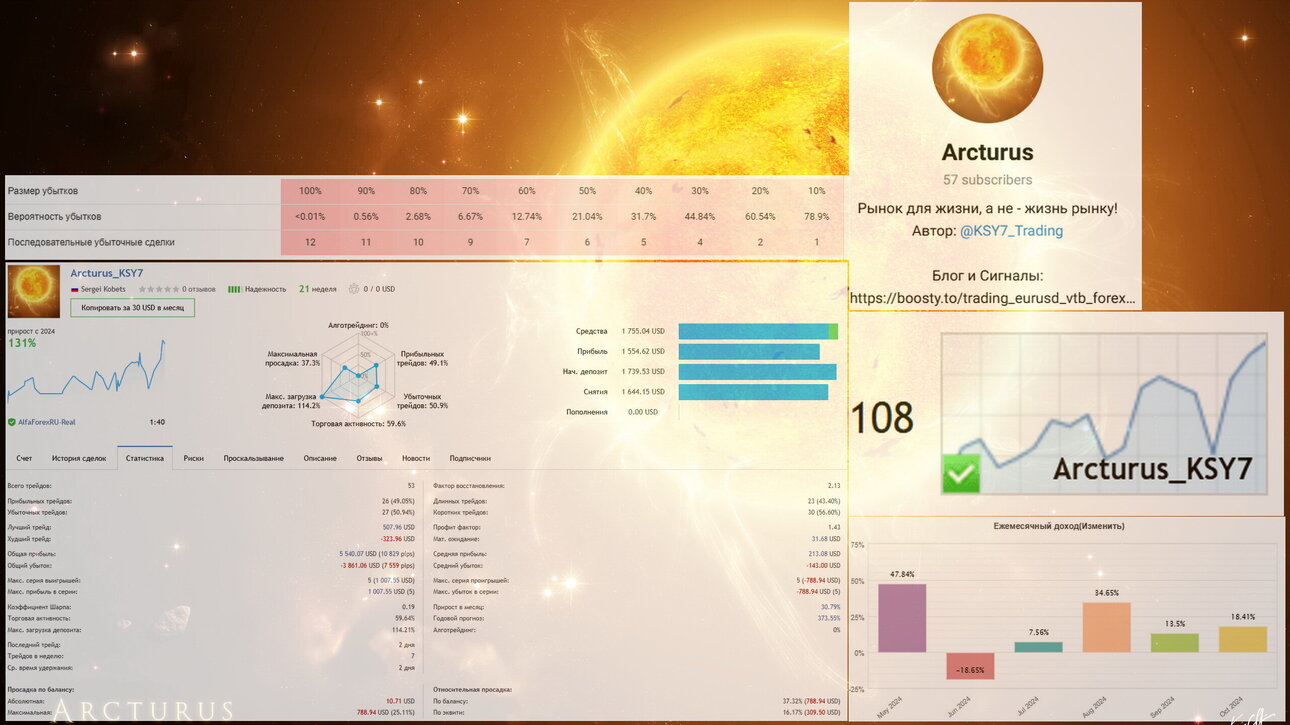The width and height of the screenshot is (1290, 725).
Task: Click the Максимальная просадка 788.94 USD value
Action: [x=385, y=713]
